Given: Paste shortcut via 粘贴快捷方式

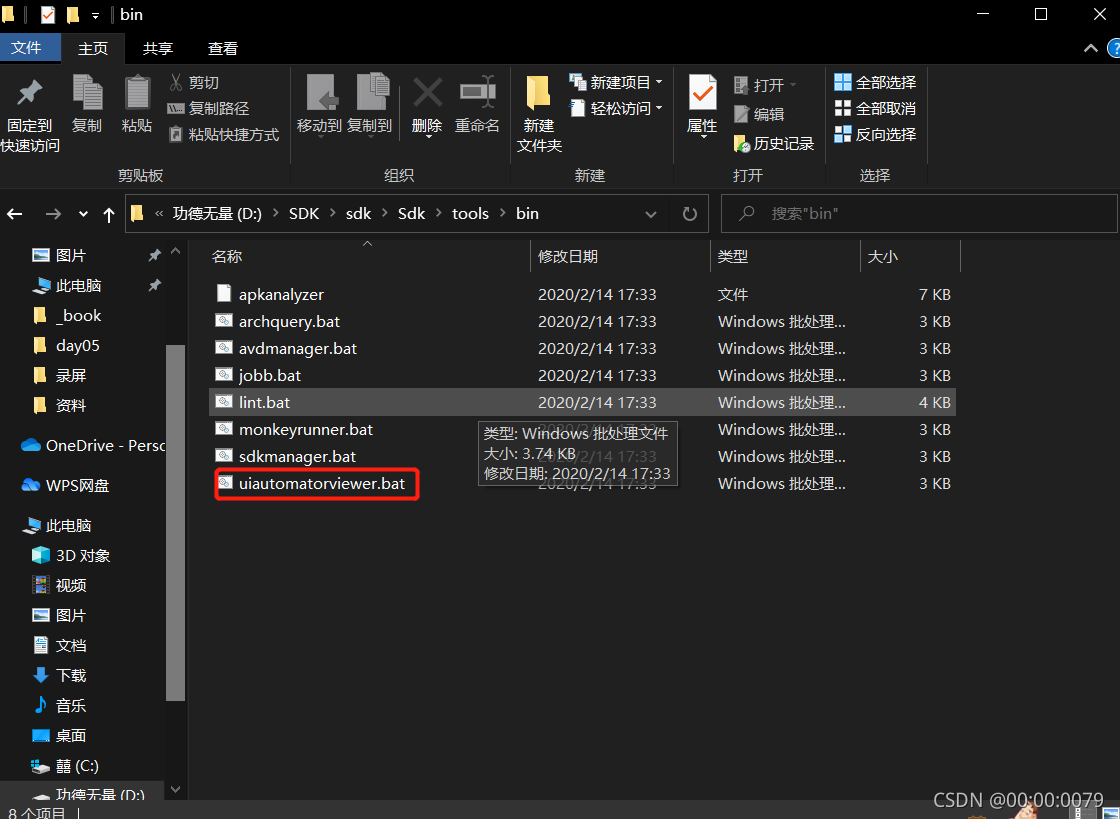Looking at the screenshot, I should tap(224, 134).
